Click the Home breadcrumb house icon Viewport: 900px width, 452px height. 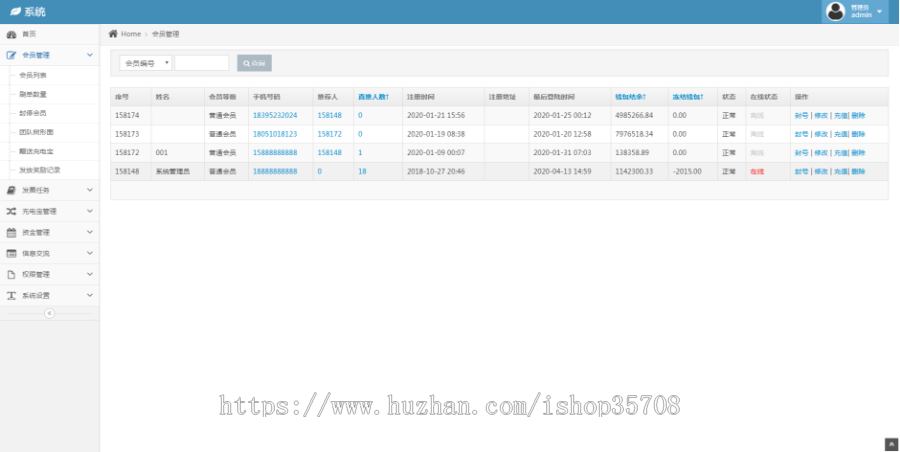(x=113, y=34)
